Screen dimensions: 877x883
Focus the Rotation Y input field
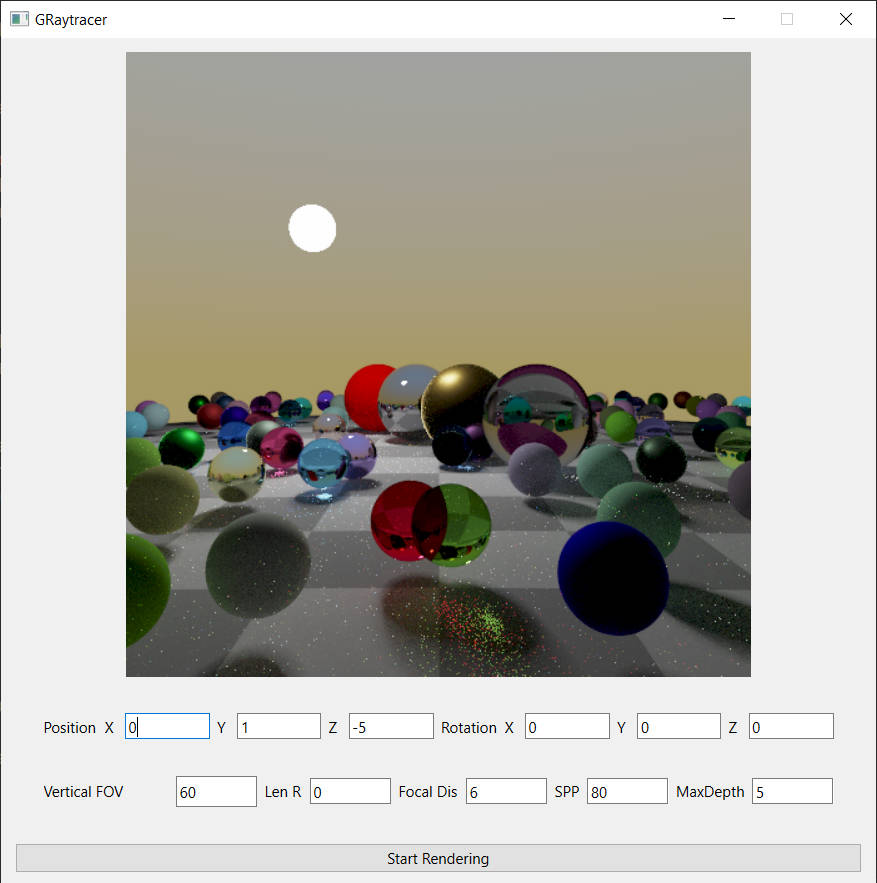(x=678, y=727)
